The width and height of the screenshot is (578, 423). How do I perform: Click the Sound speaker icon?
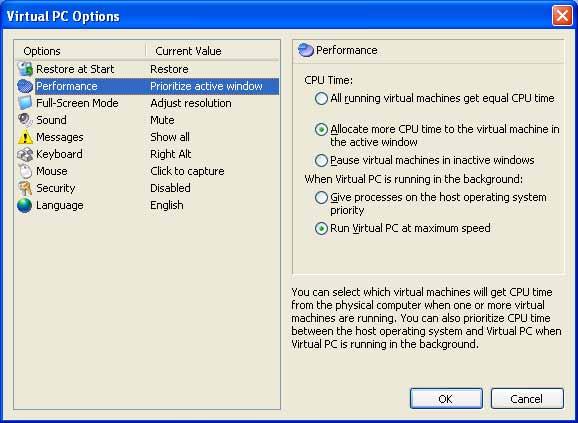coord(25,120)
